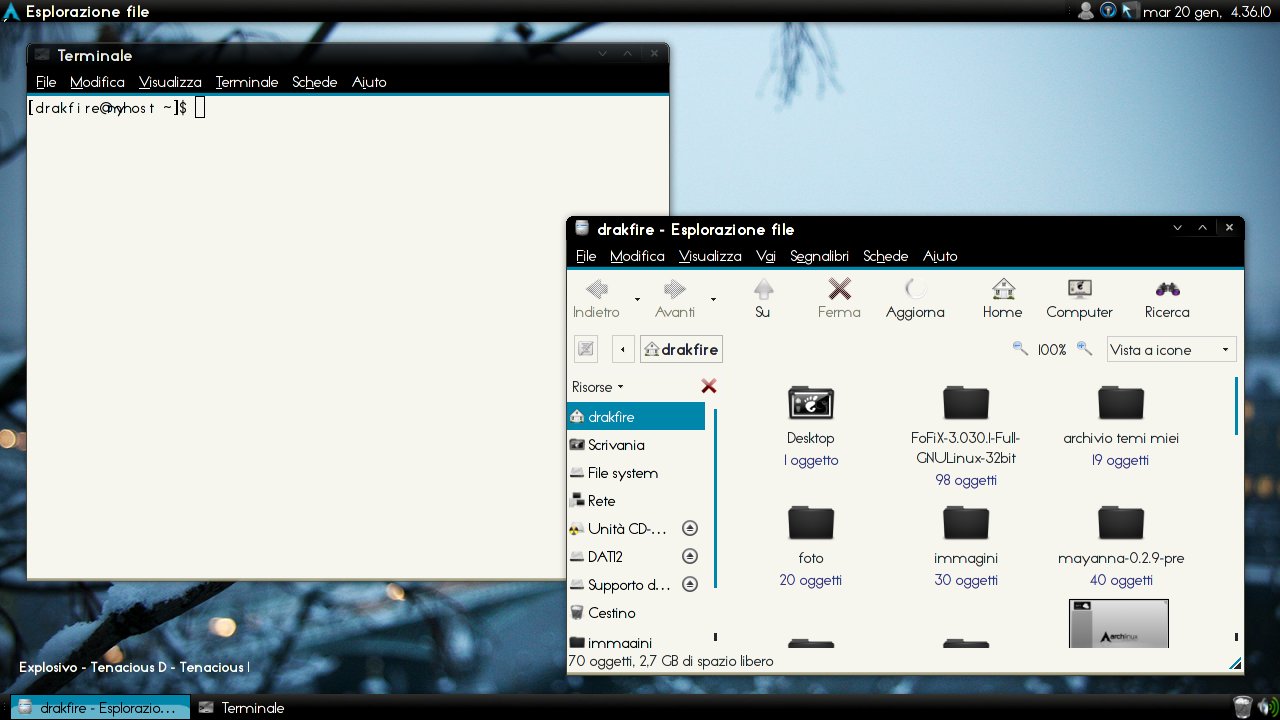The image size is (1280, 720).
Task: Select File system in the sidebar
Action: [x=636, y=473]
